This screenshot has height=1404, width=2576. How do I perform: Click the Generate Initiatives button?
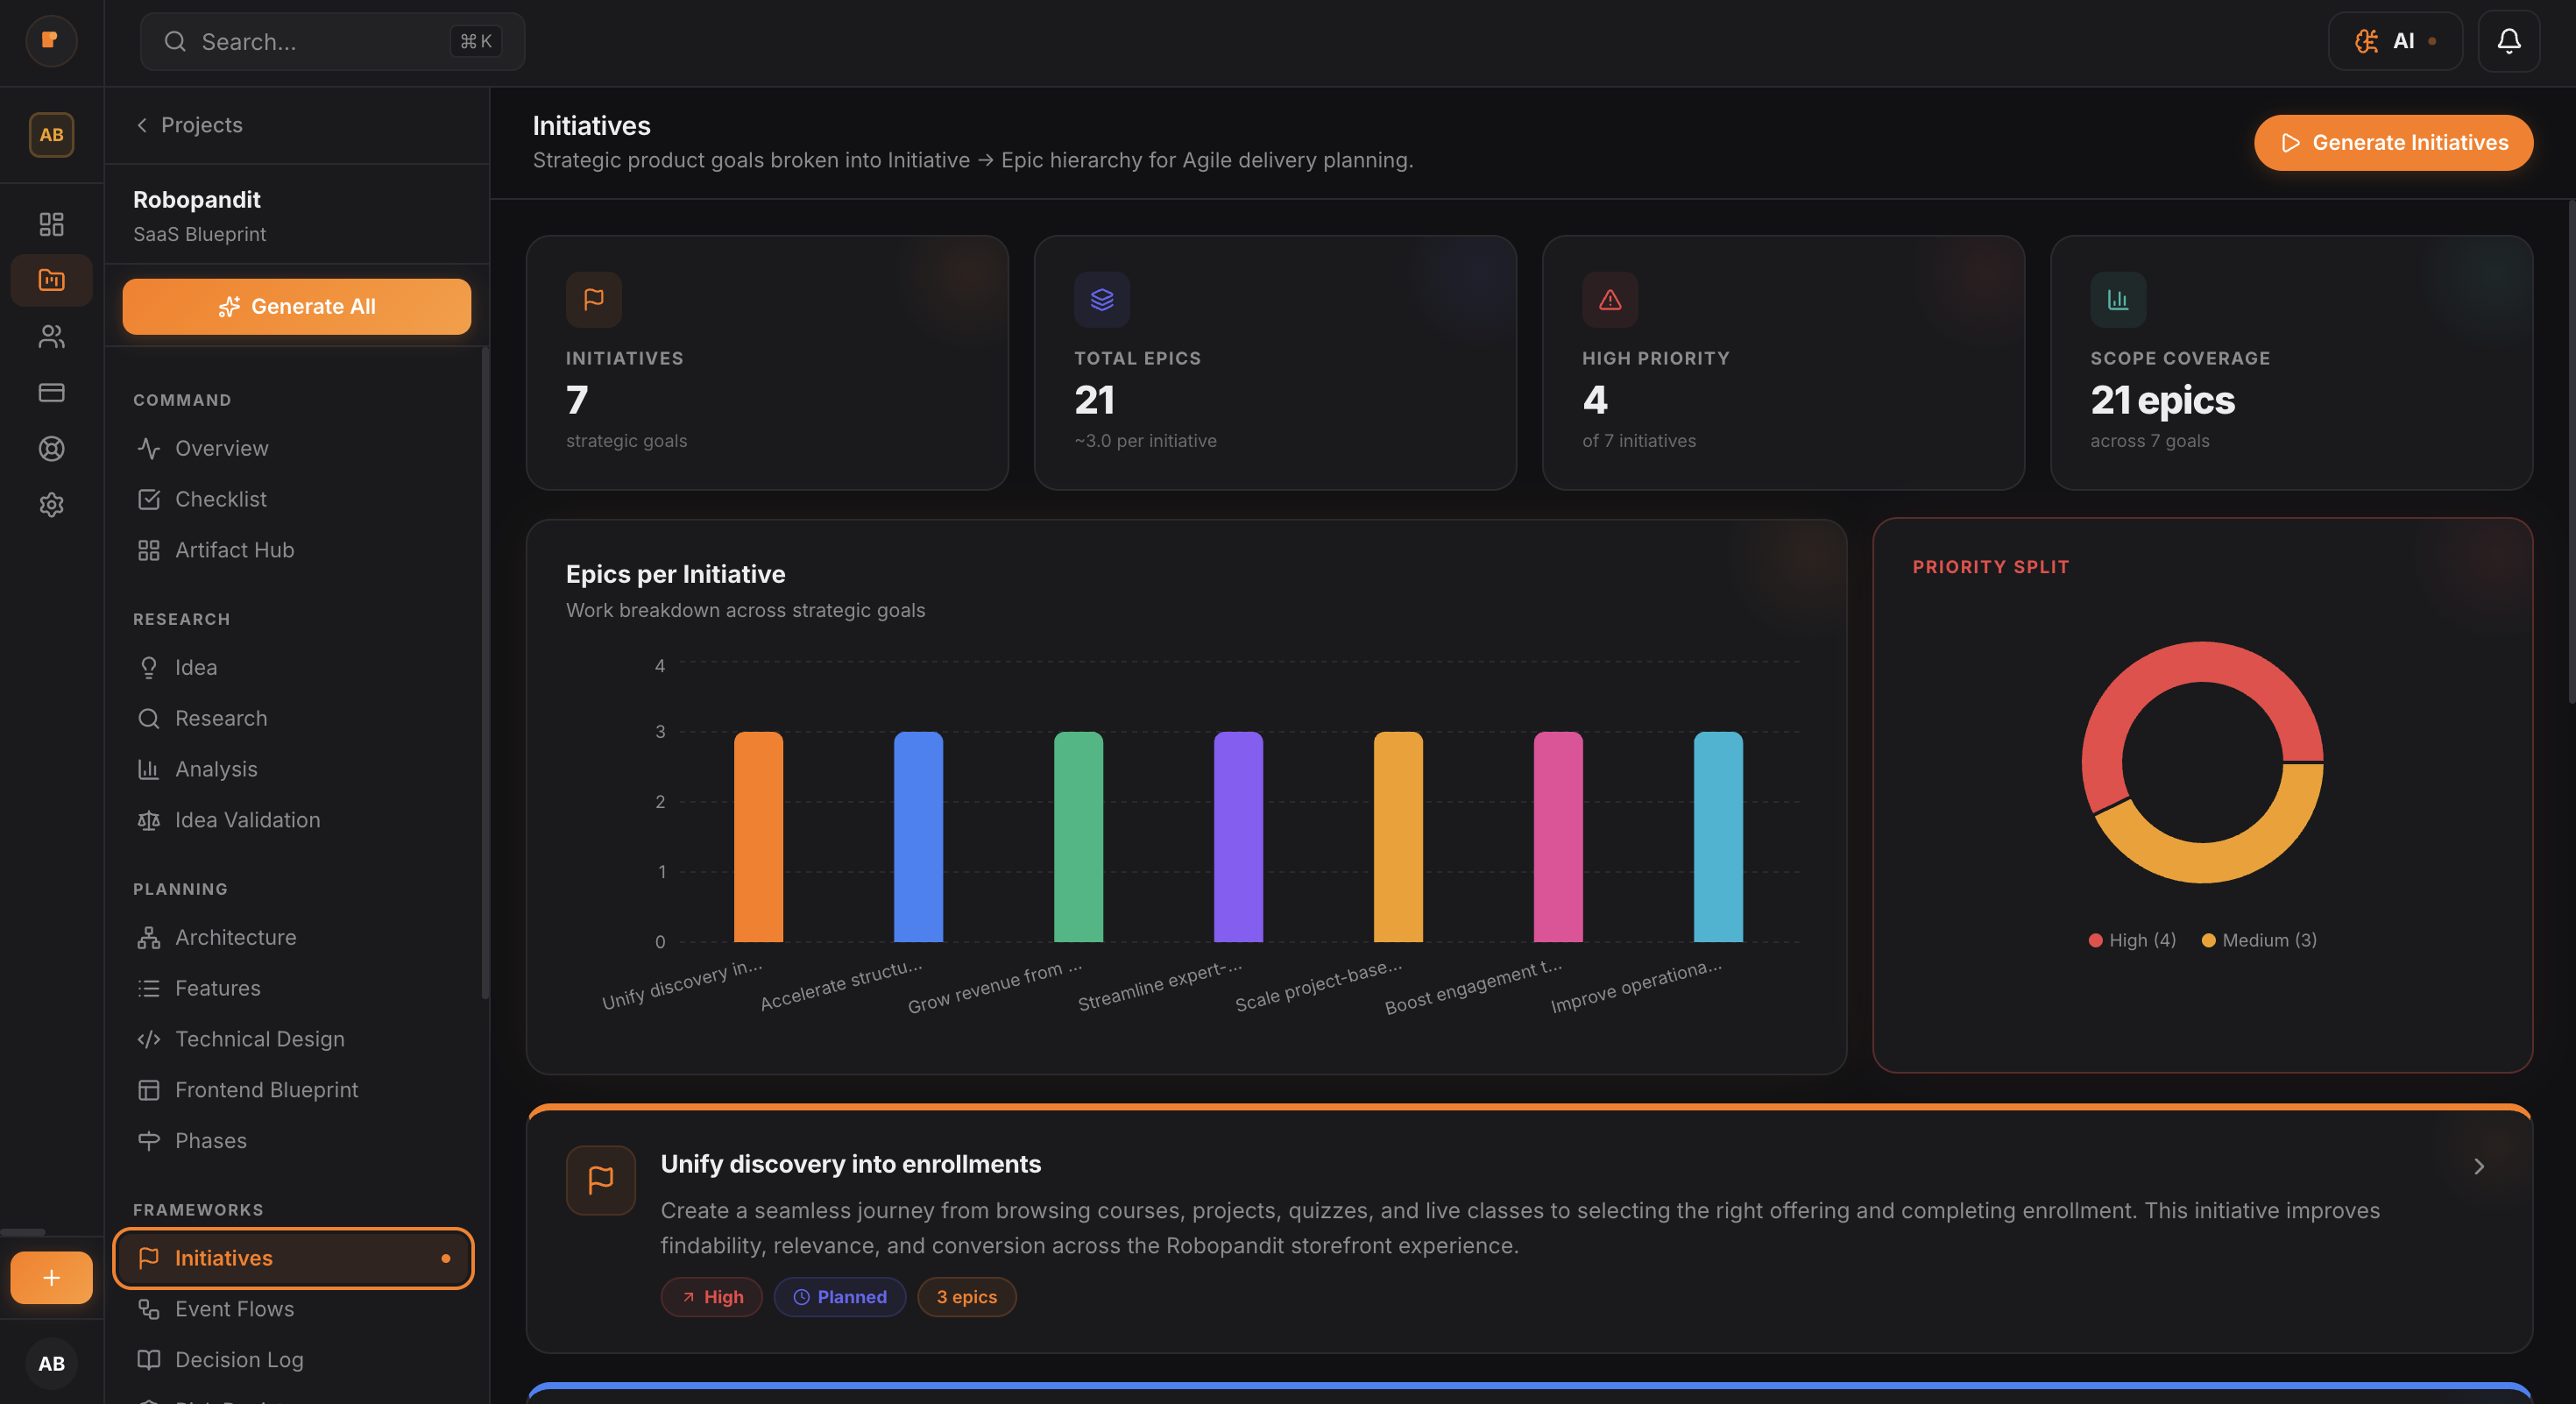2393,142
